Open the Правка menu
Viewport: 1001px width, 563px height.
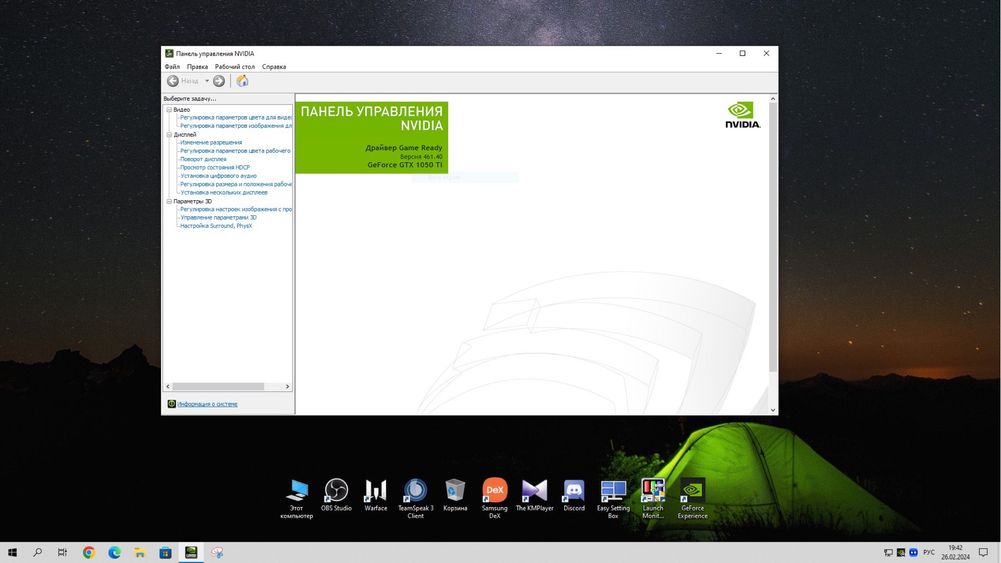(197, 66)
